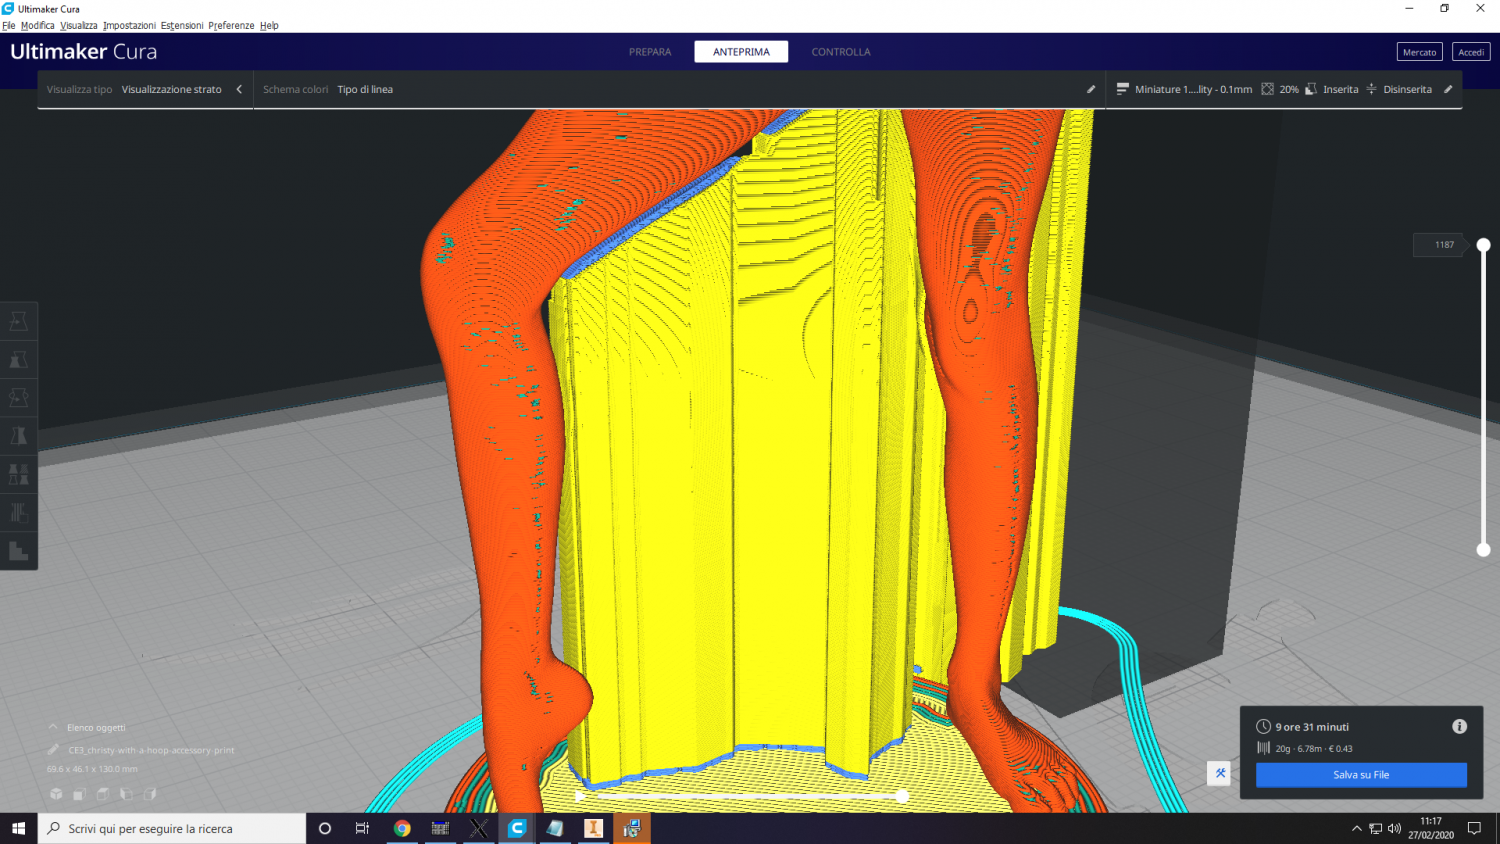Screen dimensions: 1500x844
Task: Switch to the CONTROLLA stage
Action: pyautogui.click(x=841, y=52)
